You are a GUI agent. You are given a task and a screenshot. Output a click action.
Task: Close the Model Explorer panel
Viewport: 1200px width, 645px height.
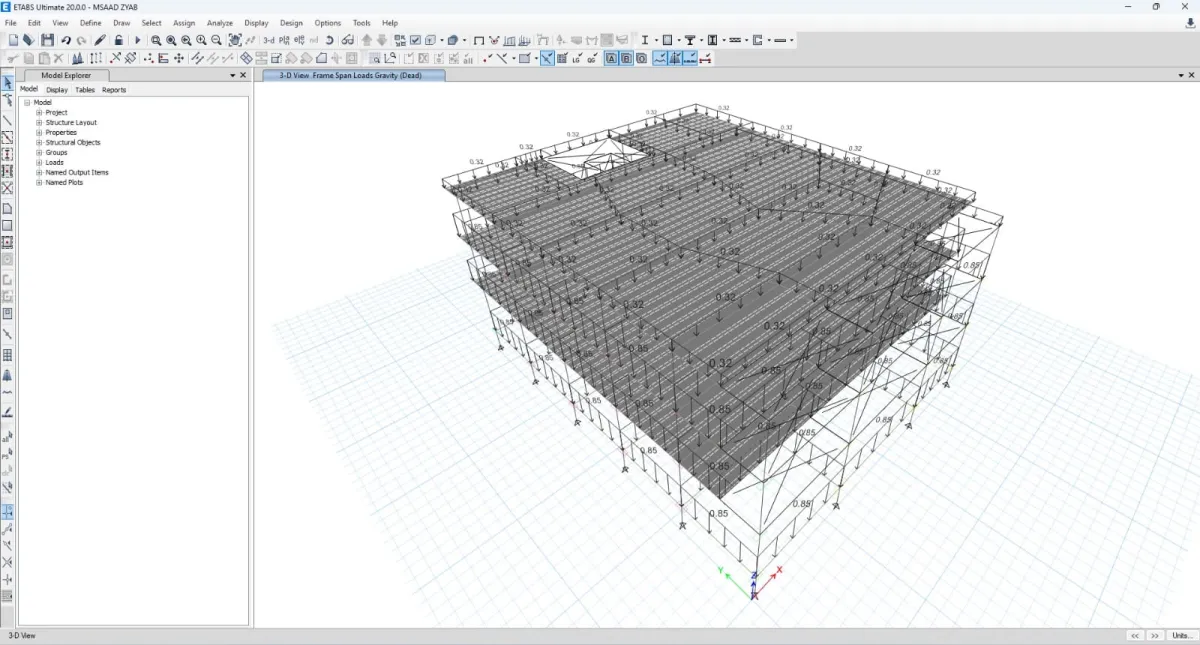pyautogui.click(x=243, y=75)
